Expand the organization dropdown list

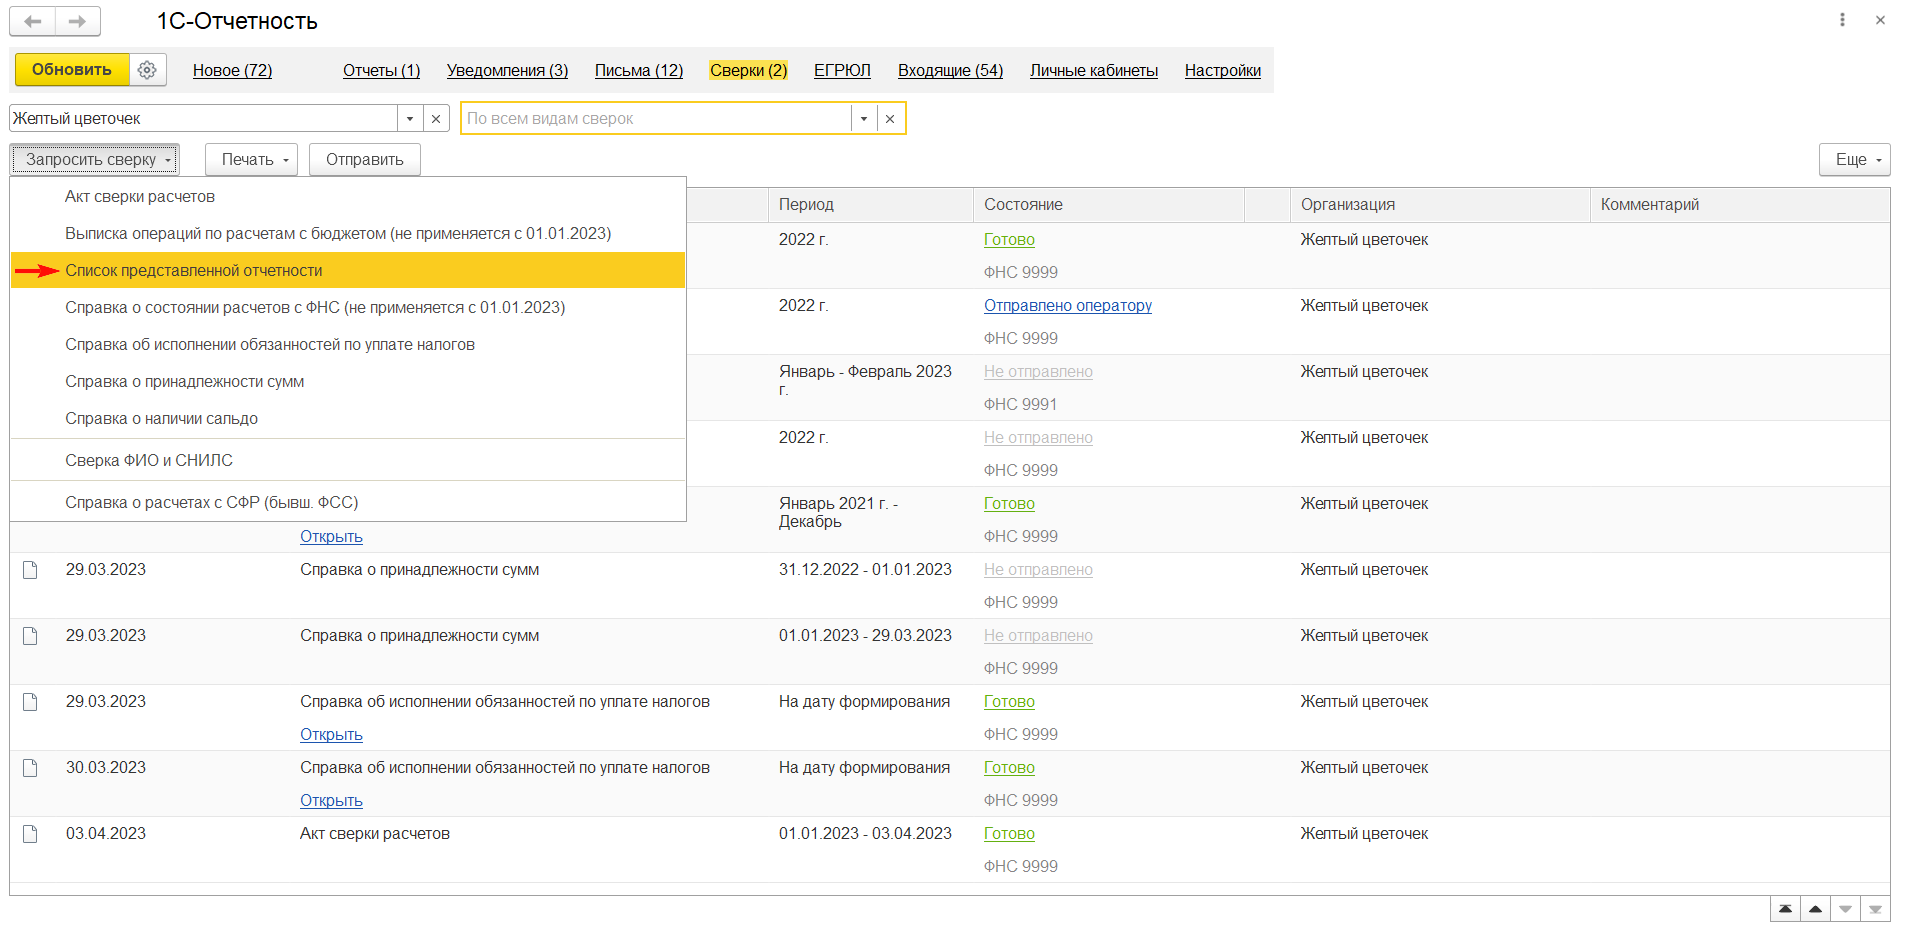tap(410, 119)
